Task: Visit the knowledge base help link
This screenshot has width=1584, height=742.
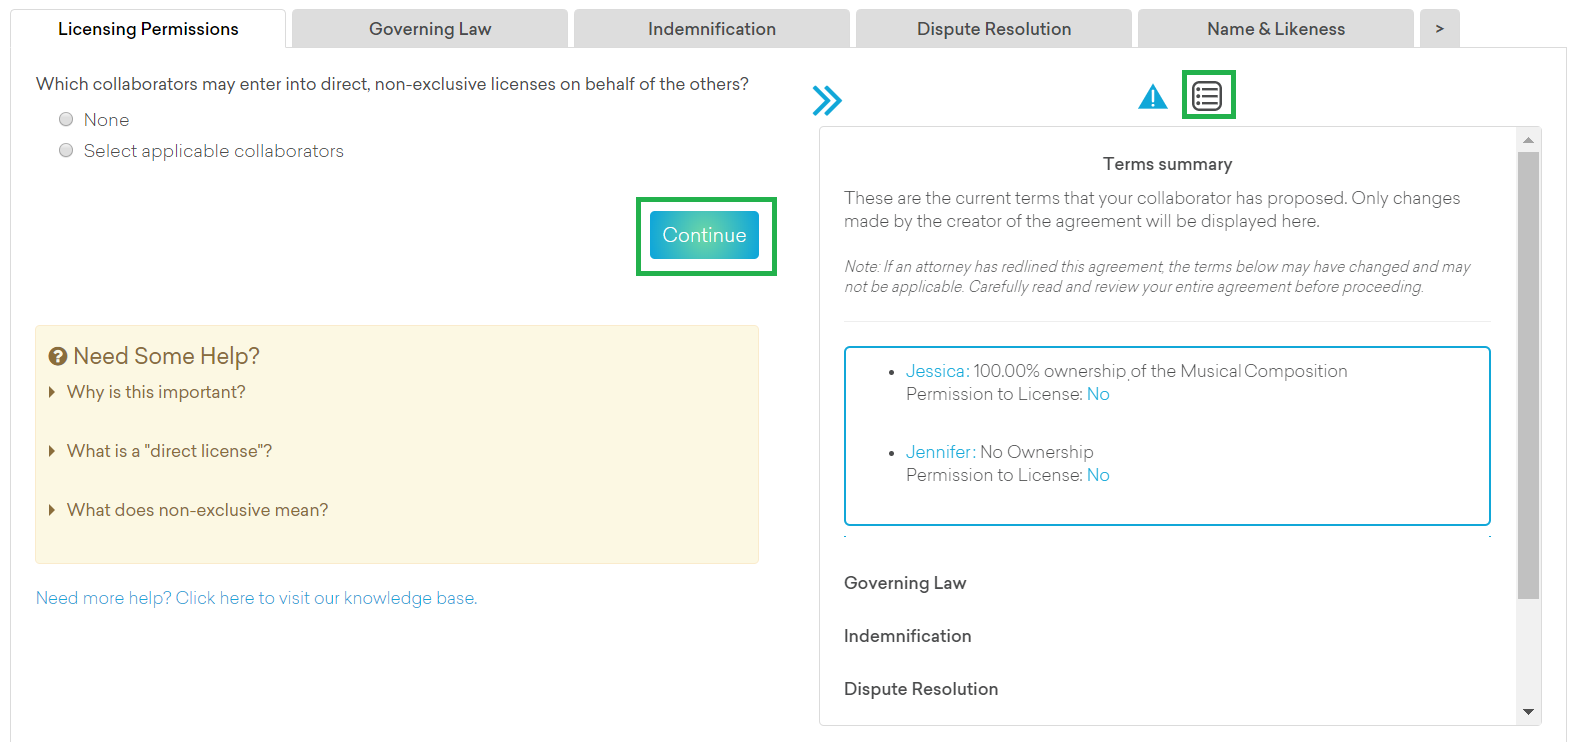Action: point(256,598)
